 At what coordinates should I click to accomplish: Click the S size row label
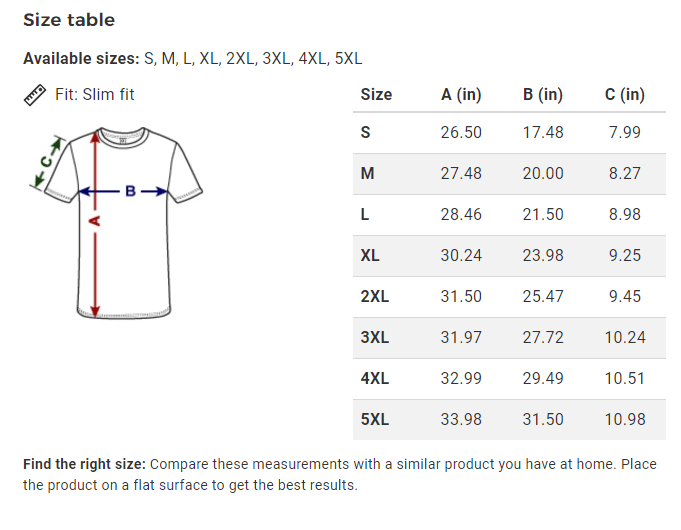365,132
